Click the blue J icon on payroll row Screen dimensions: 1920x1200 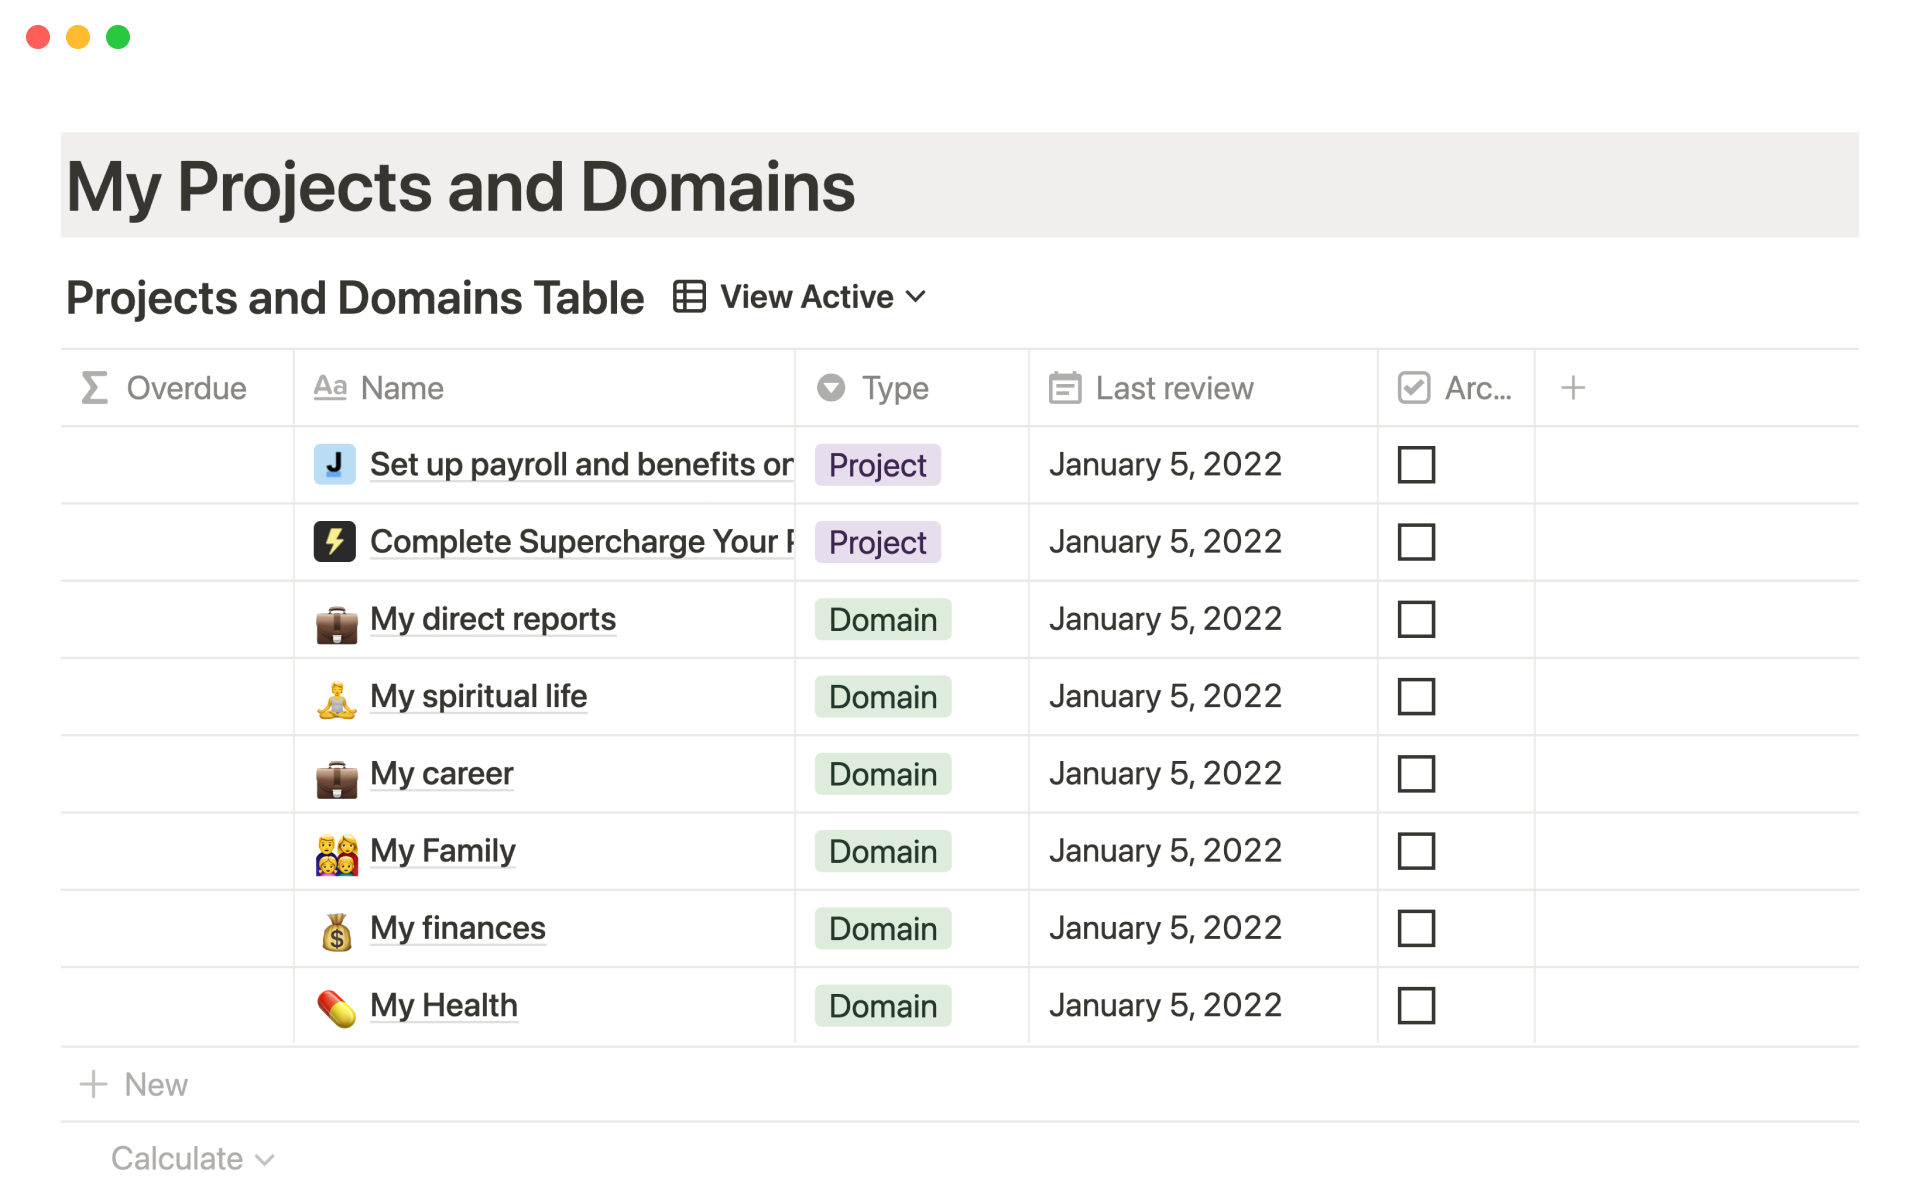335,465
